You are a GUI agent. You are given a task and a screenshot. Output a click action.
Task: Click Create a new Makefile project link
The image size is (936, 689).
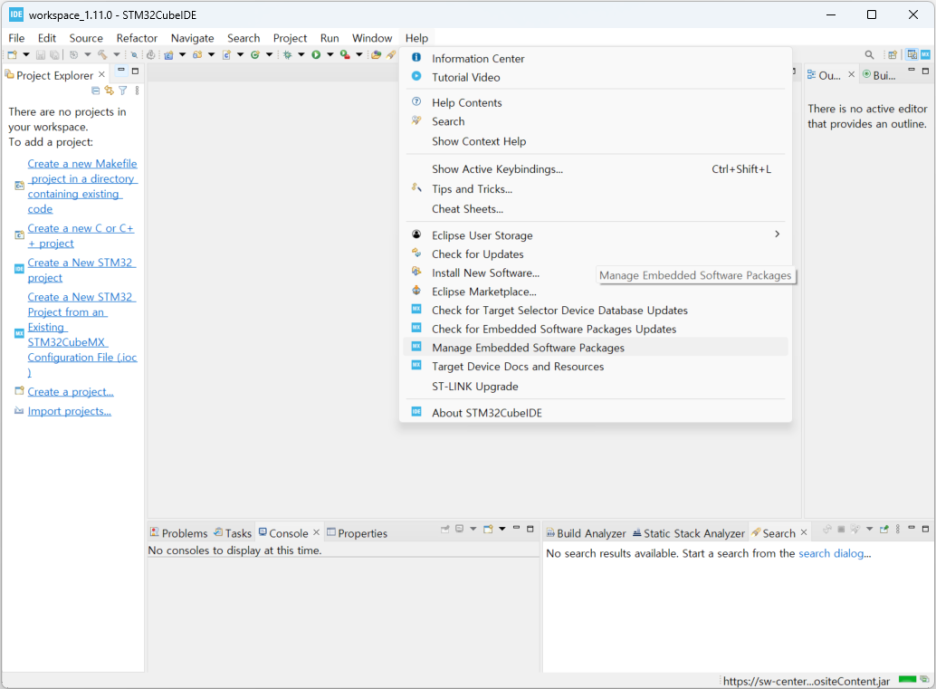tap(82, 186)
